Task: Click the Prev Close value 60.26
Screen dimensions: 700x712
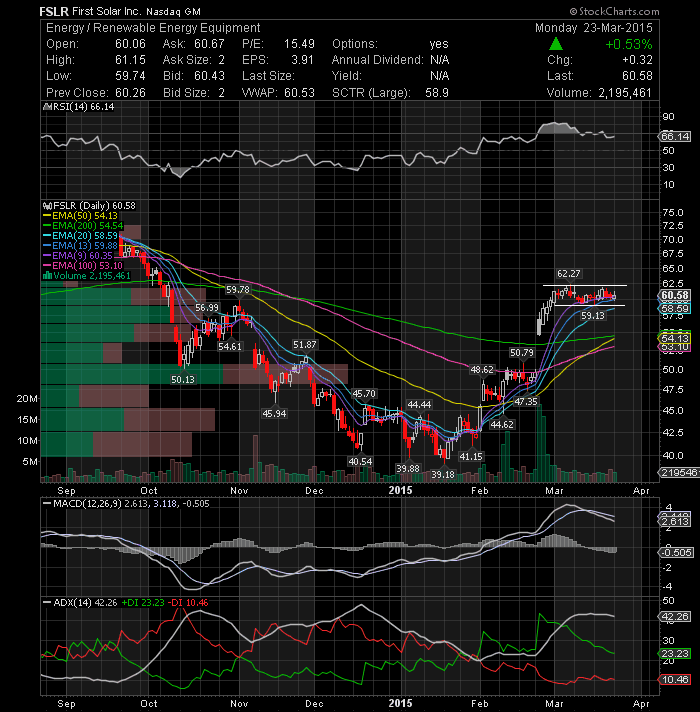Action: pyautogui.click(x=130, y=93)
